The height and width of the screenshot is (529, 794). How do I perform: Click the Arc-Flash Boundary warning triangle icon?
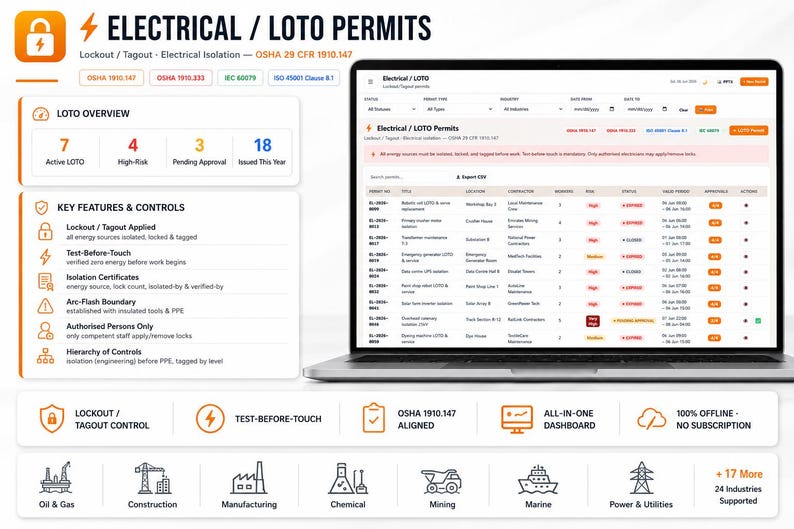click(46, 306)
